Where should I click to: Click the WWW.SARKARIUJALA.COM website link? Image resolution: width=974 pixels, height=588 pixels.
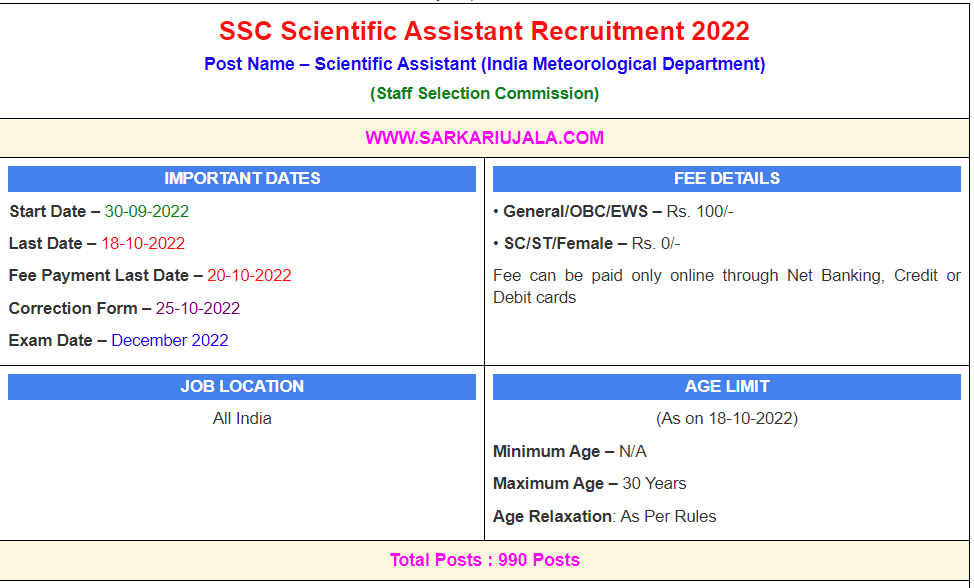[484, 138]
